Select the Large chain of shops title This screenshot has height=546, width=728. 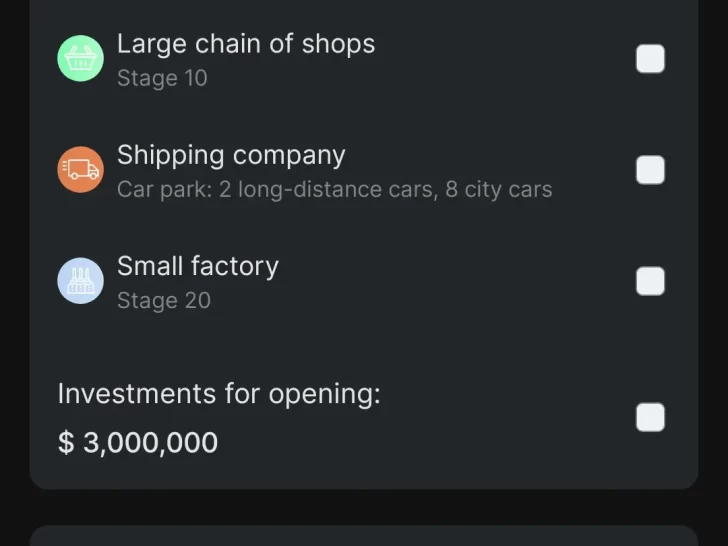(246, 44)
